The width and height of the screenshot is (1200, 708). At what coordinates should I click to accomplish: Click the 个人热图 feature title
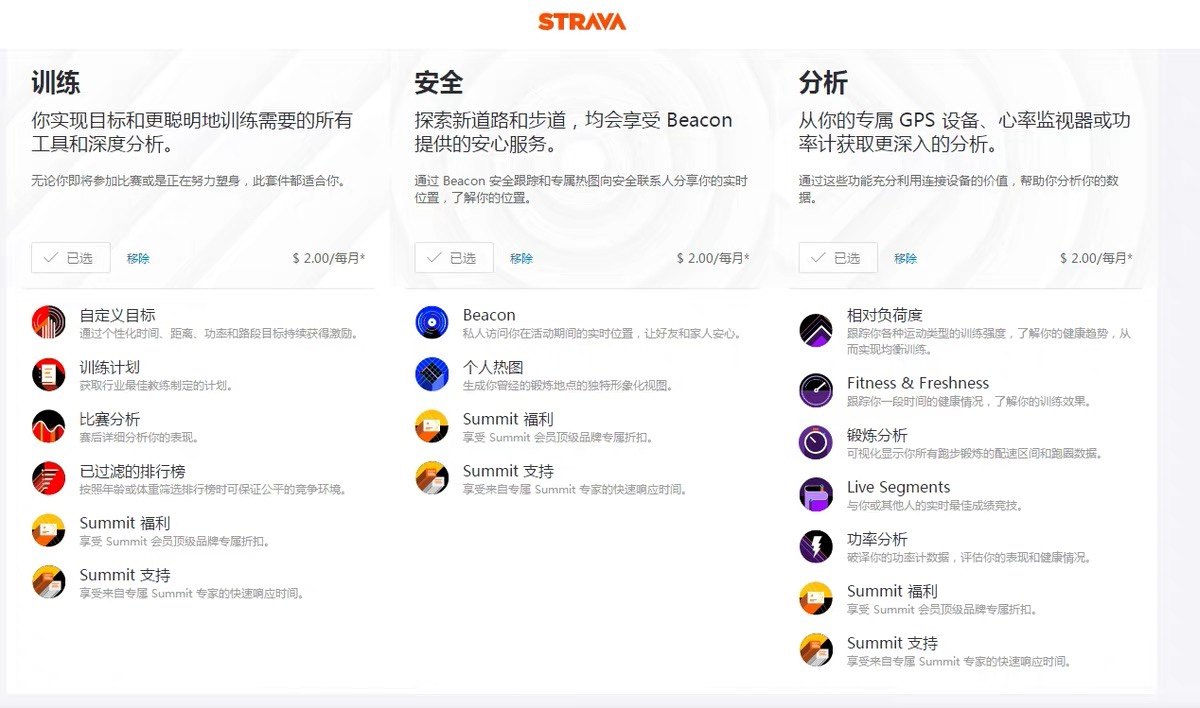point(493,367)
